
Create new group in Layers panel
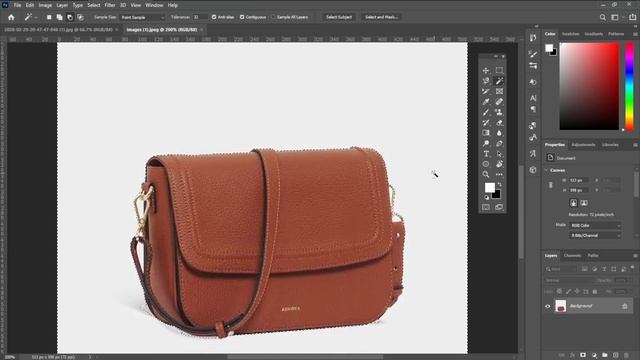click(604, 356)
